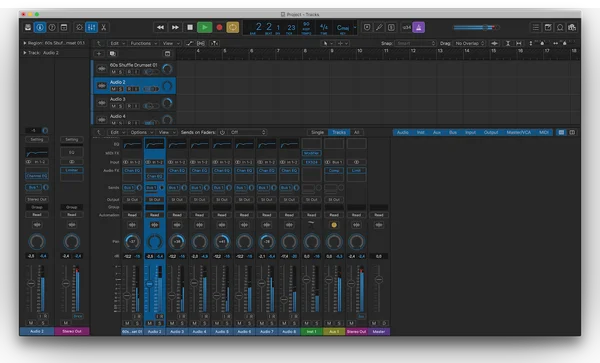This screenshot has height=363, width=600.
Task: Switch Mixer to Tracks view
Action: click(339, 132)
